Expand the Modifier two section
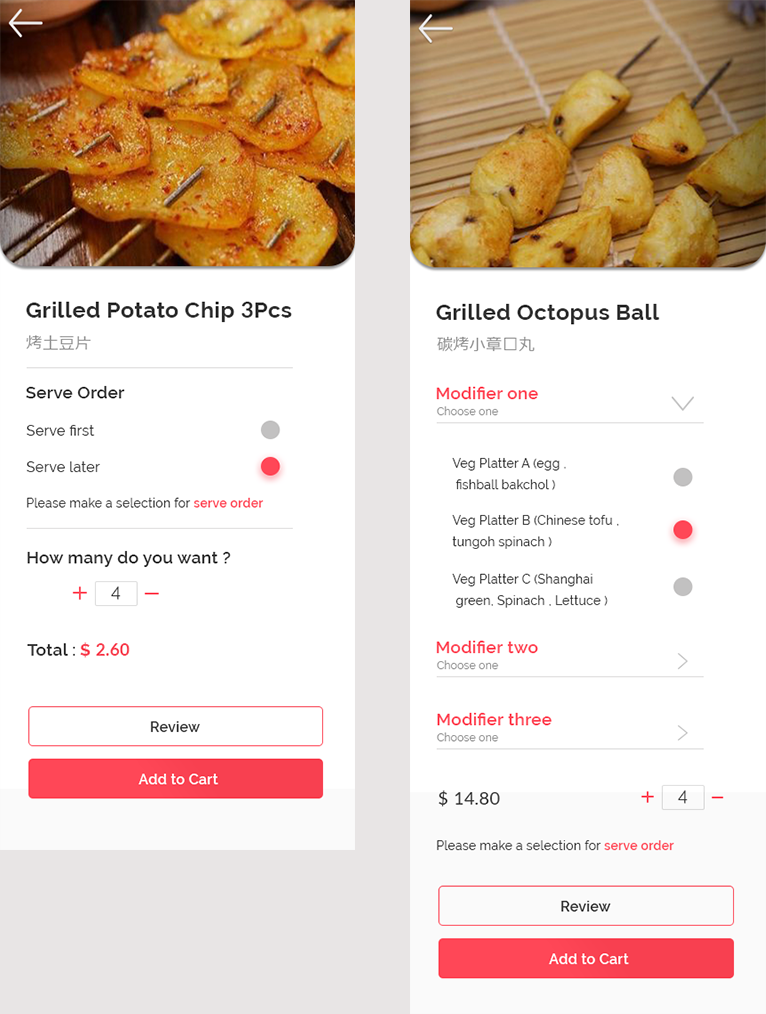Screen dimensions: 766x1014 click(x=682, y=660)
